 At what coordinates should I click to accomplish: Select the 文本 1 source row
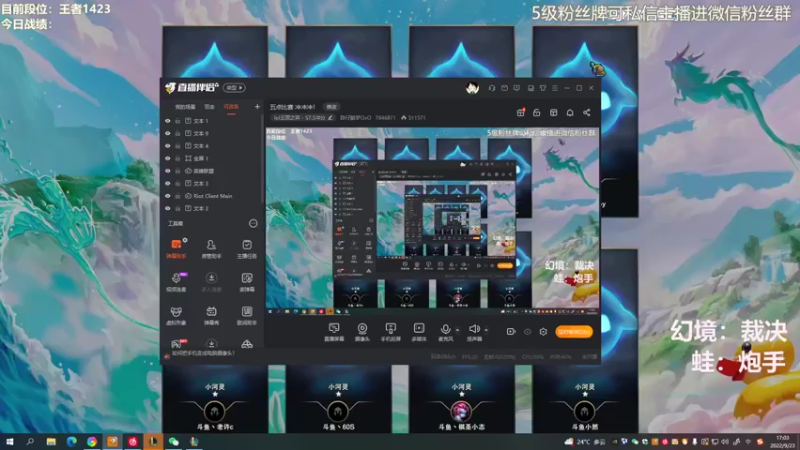click(212, 121)
